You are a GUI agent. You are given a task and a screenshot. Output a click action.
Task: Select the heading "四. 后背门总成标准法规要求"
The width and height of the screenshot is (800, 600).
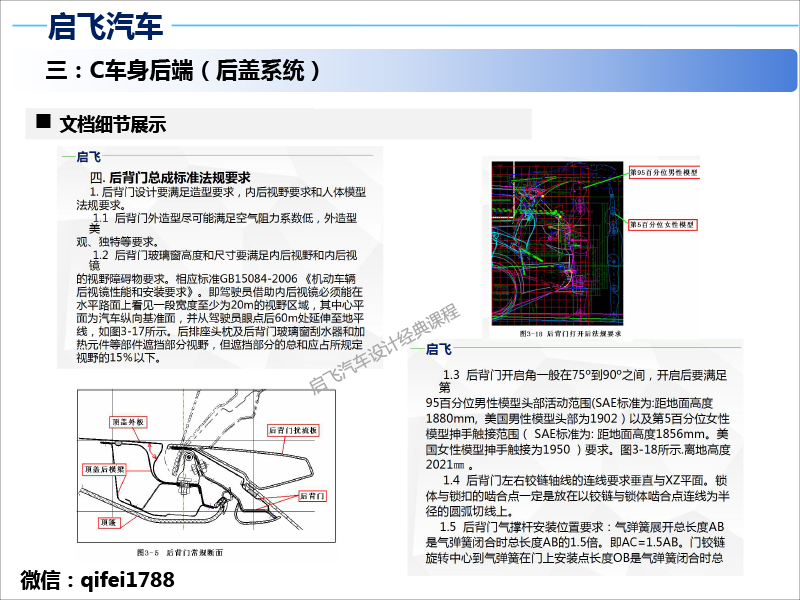[170, 178]
